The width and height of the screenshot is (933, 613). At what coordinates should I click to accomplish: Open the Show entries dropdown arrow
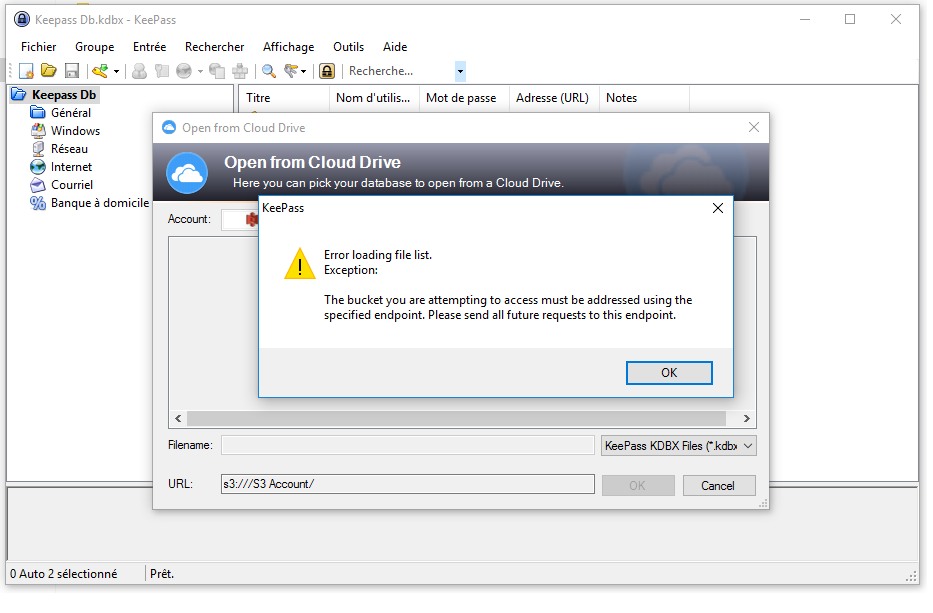[303, 71]
